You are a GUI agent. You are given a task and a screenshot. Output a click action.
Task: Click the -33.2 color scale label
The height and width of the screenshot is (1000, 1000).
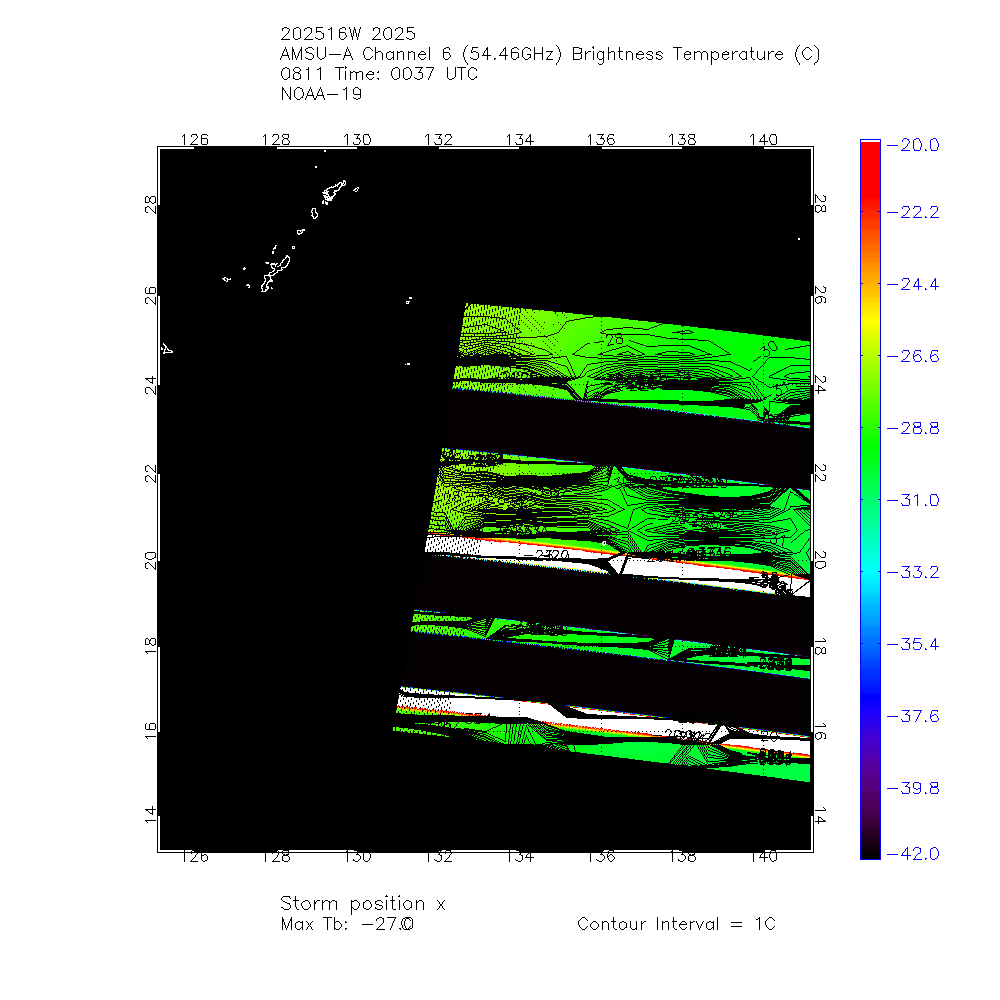[913, 573]
